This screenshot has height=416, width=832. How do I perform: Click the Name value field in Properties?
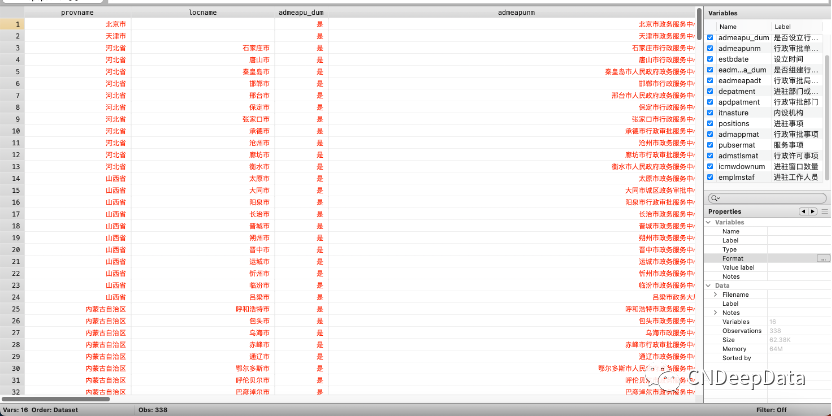[799, 231]
